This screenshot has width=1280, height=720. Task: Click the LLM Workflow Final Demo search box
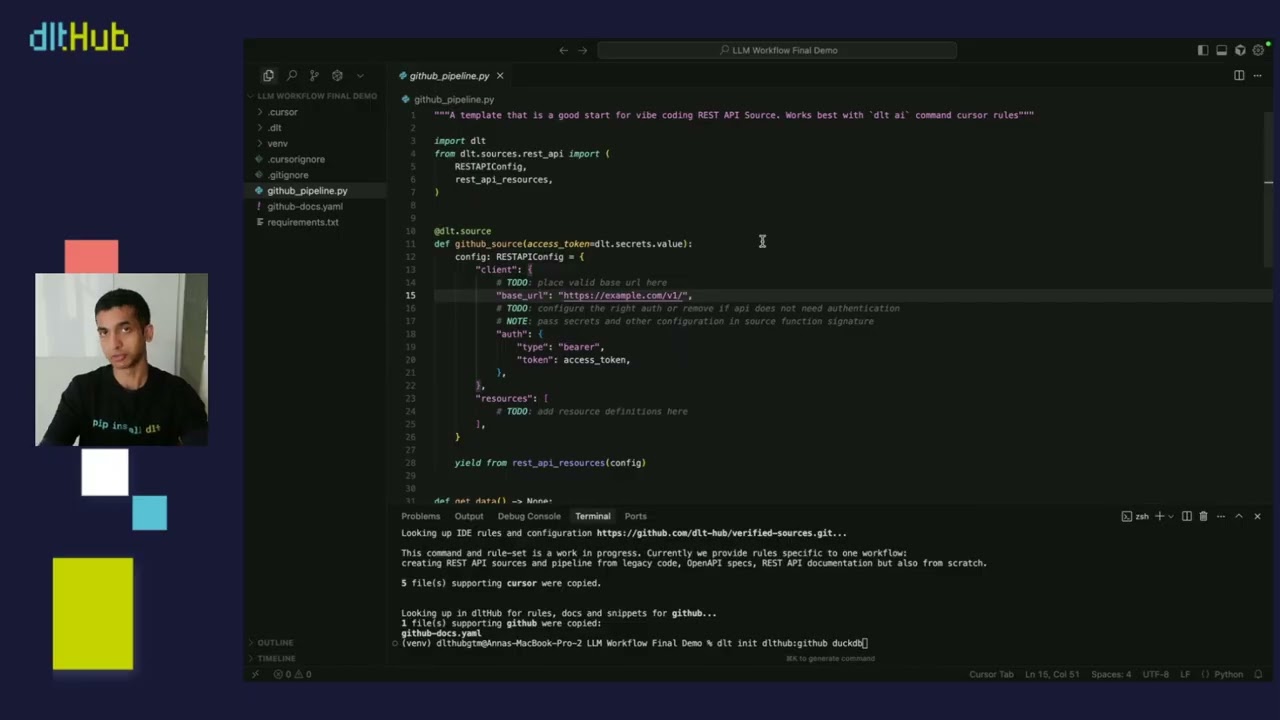click(777, 50)
